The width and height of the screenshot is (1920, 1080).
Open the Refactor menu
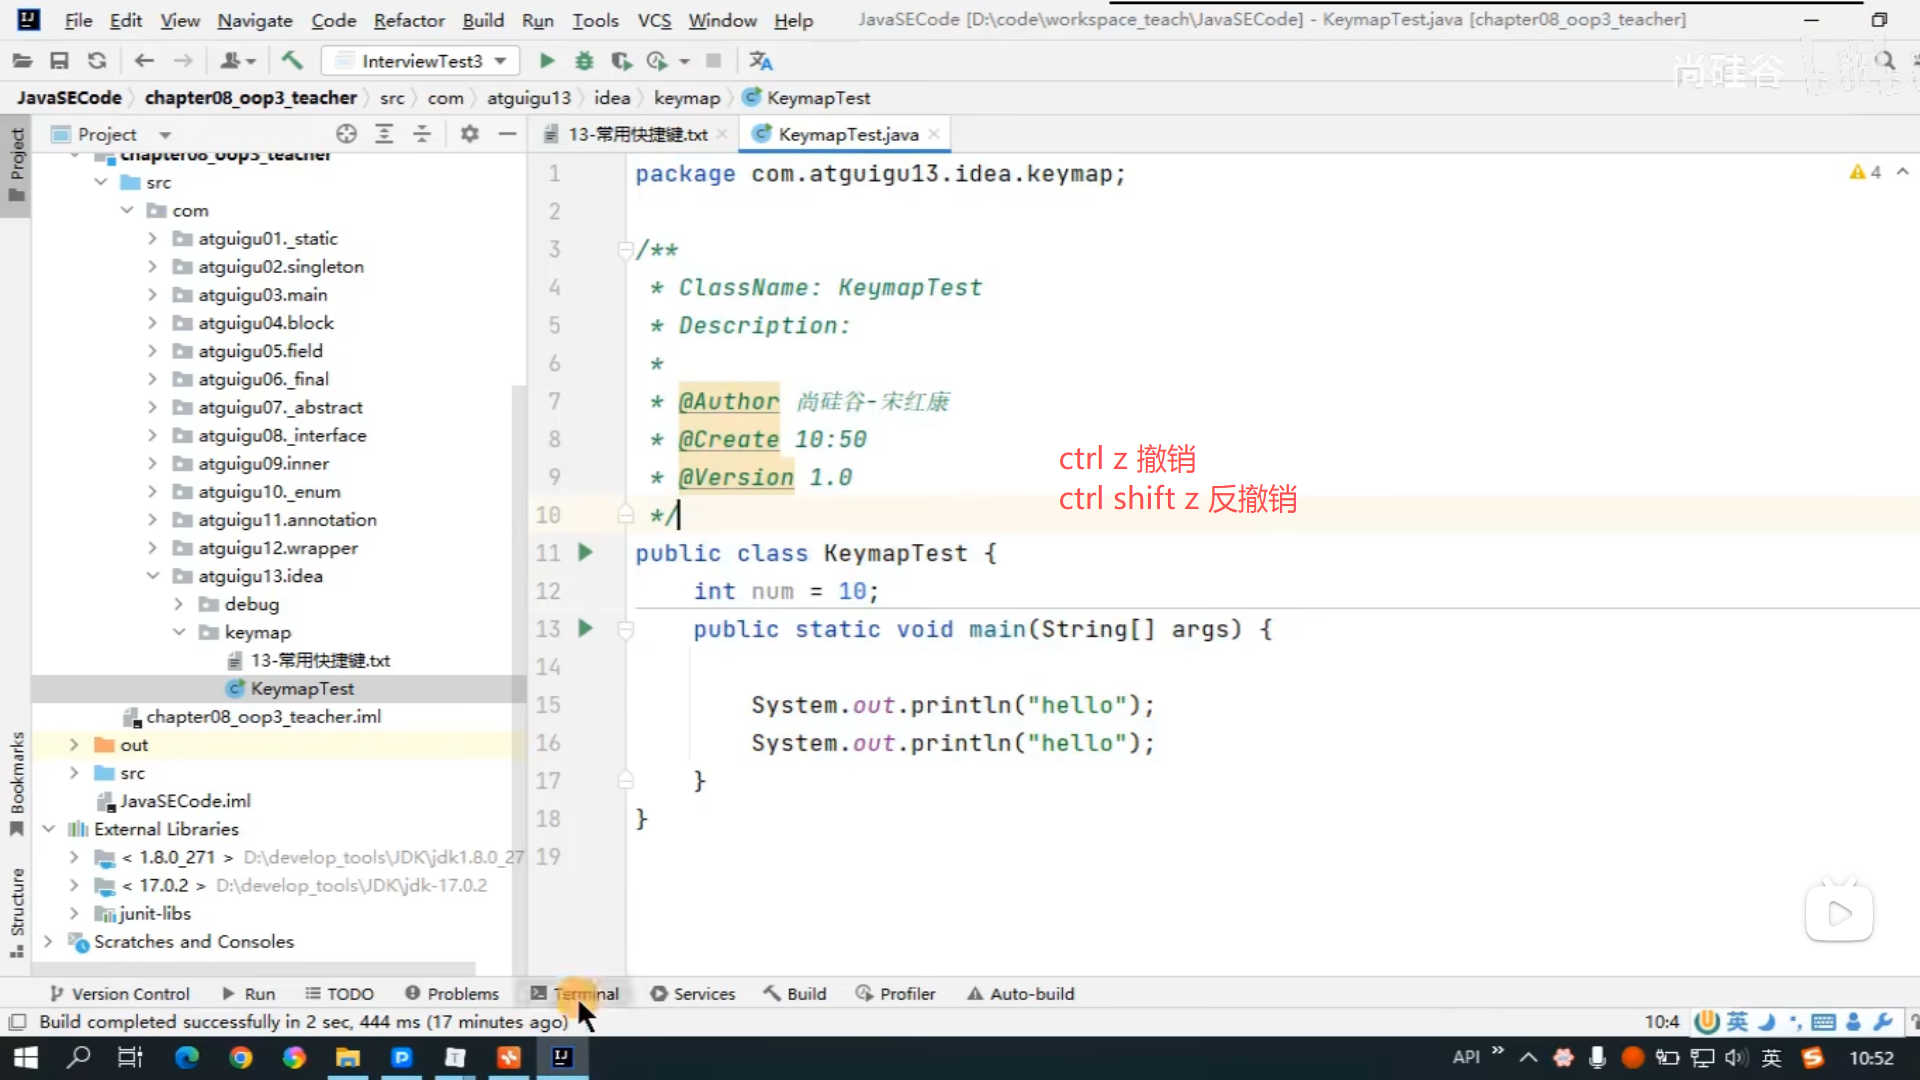(408, 20)
